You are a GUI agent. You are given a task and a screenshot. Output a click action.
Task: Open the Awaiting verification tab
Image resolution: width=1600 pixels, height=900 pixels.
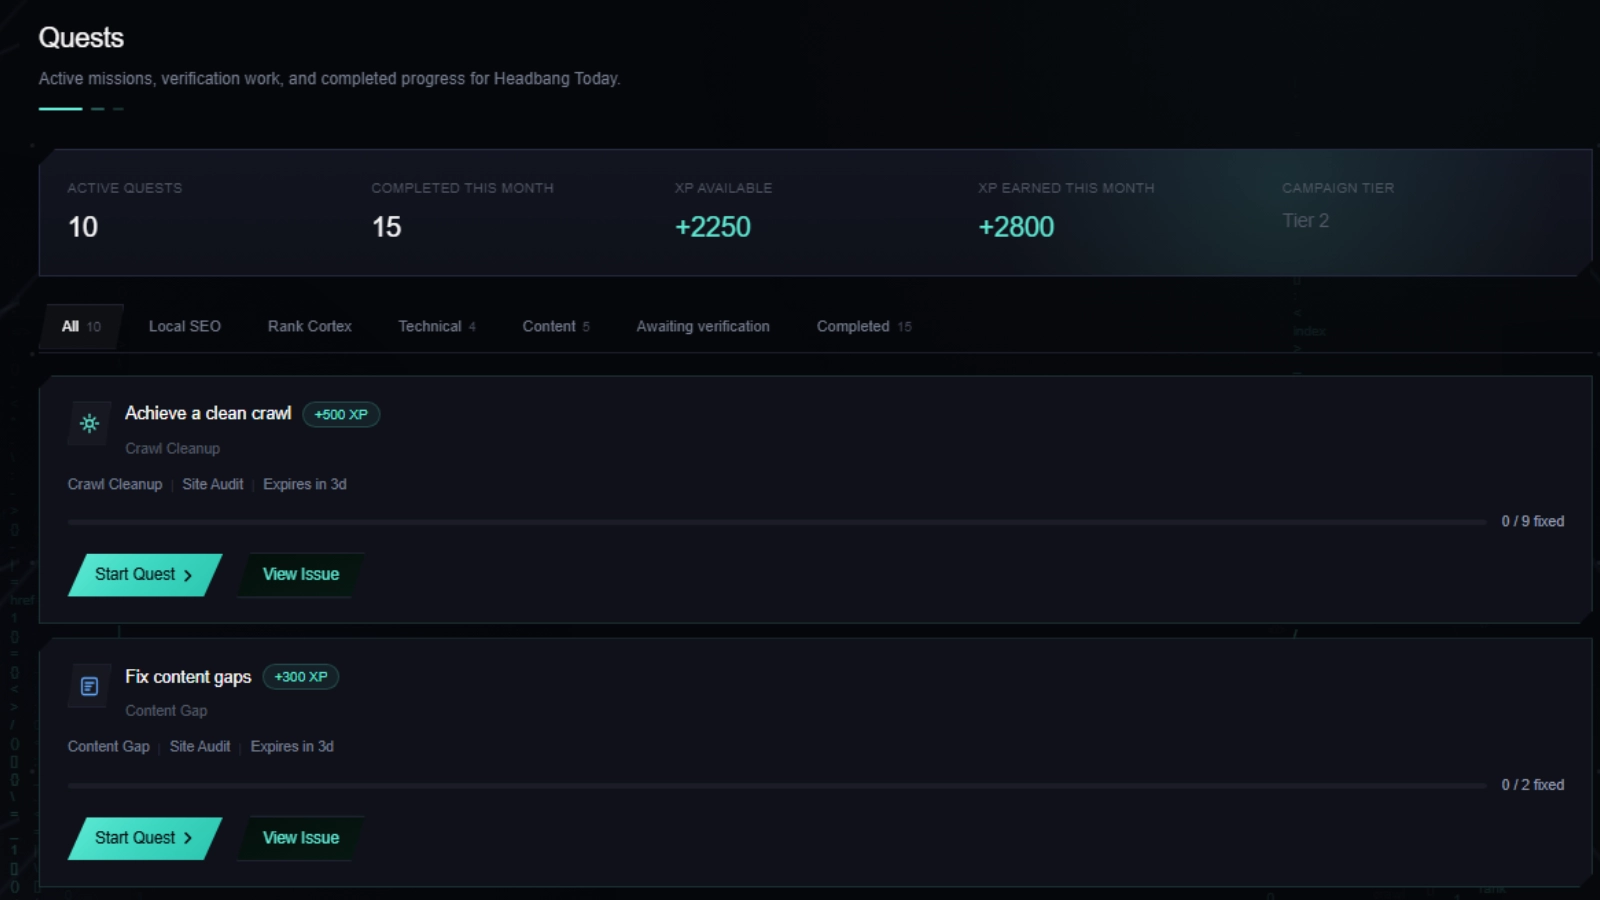pyautogui.click(x=703, y=327)
